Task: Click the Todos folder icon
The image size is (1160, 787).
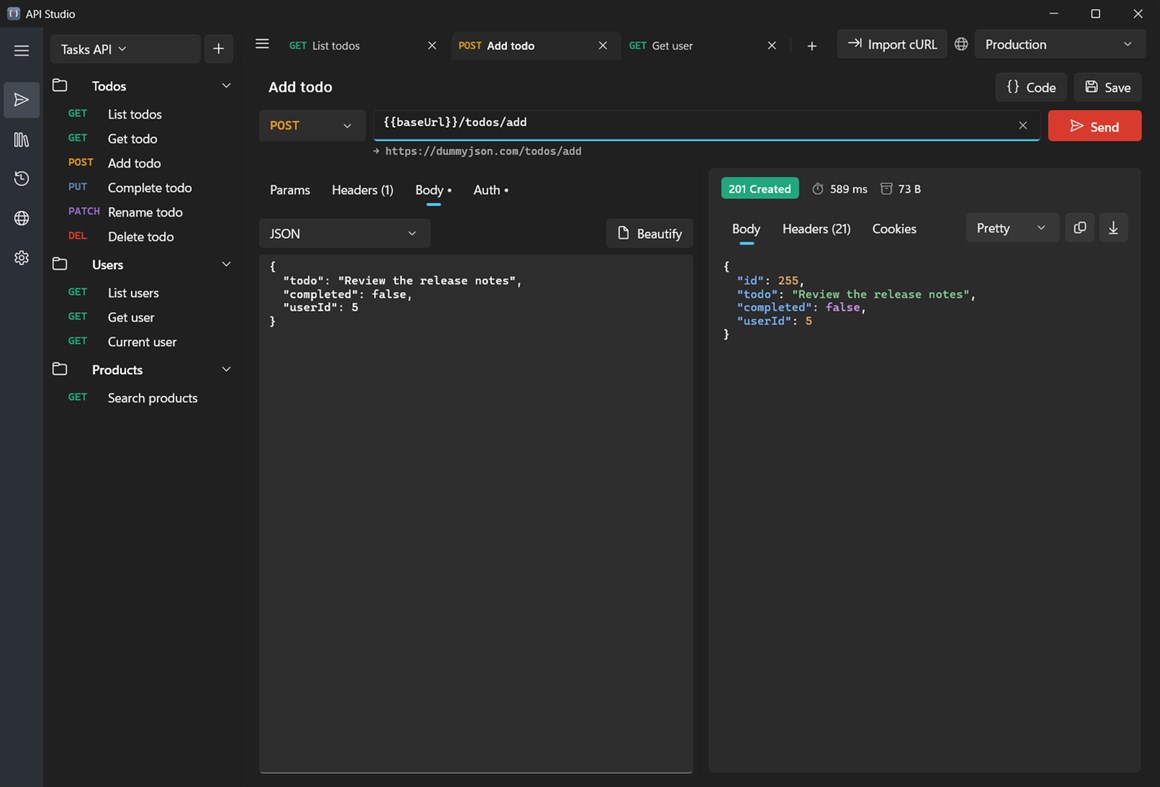Action: pyautogui.click(x=60, y=86)
